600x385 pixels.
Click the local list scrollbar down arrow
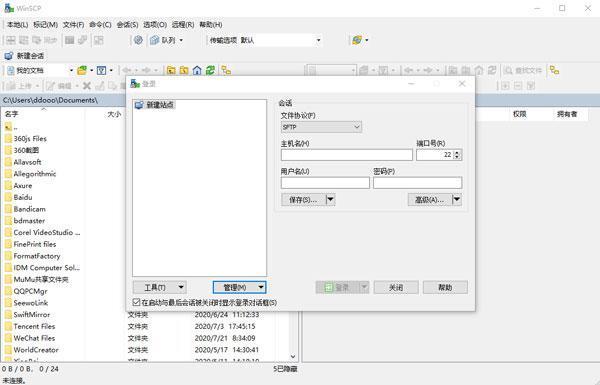click(293, 357)
